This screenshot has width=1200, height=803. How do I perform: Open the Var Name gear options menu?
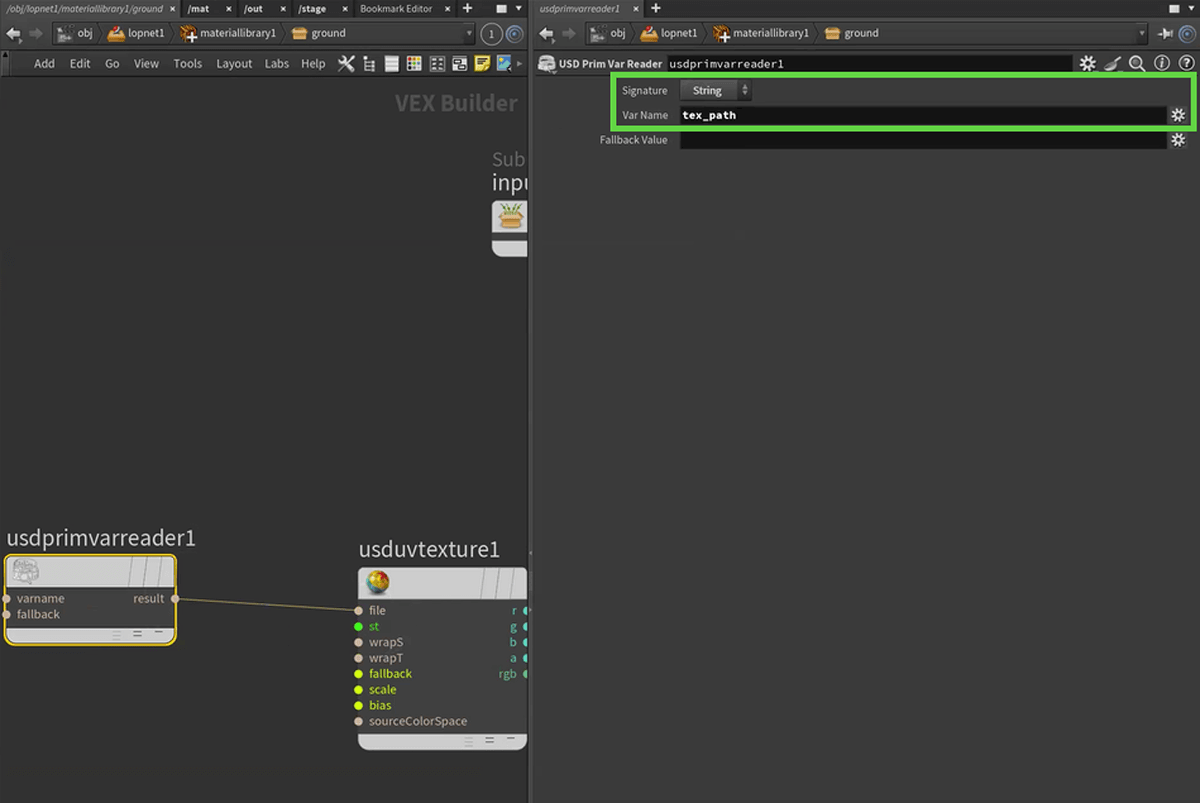1178,115
